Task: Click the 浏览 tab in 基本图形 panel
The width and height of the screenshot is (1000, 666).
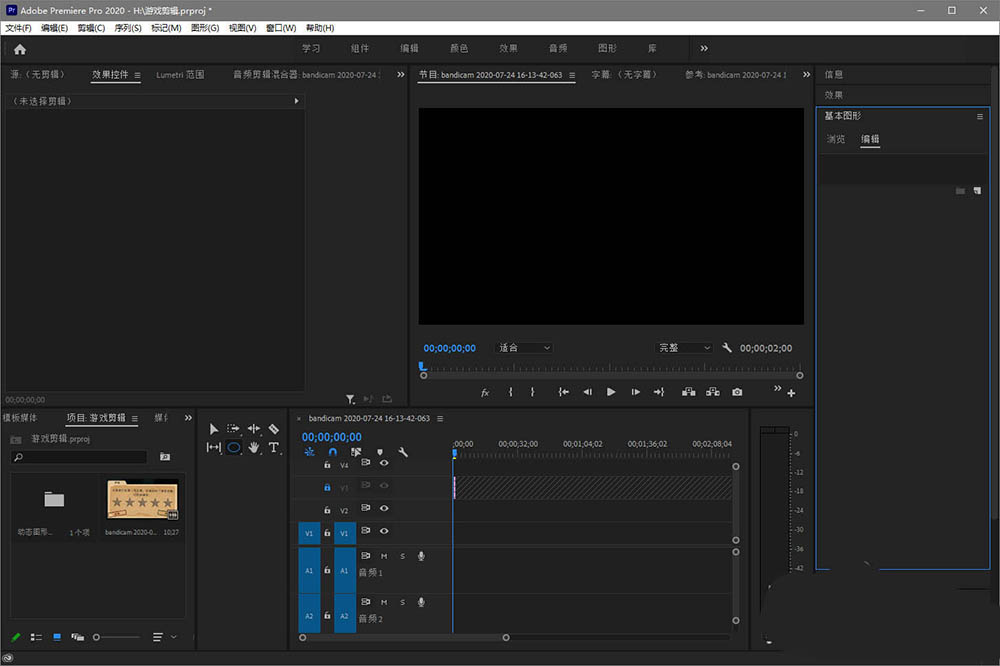Action: pos(836,139)
